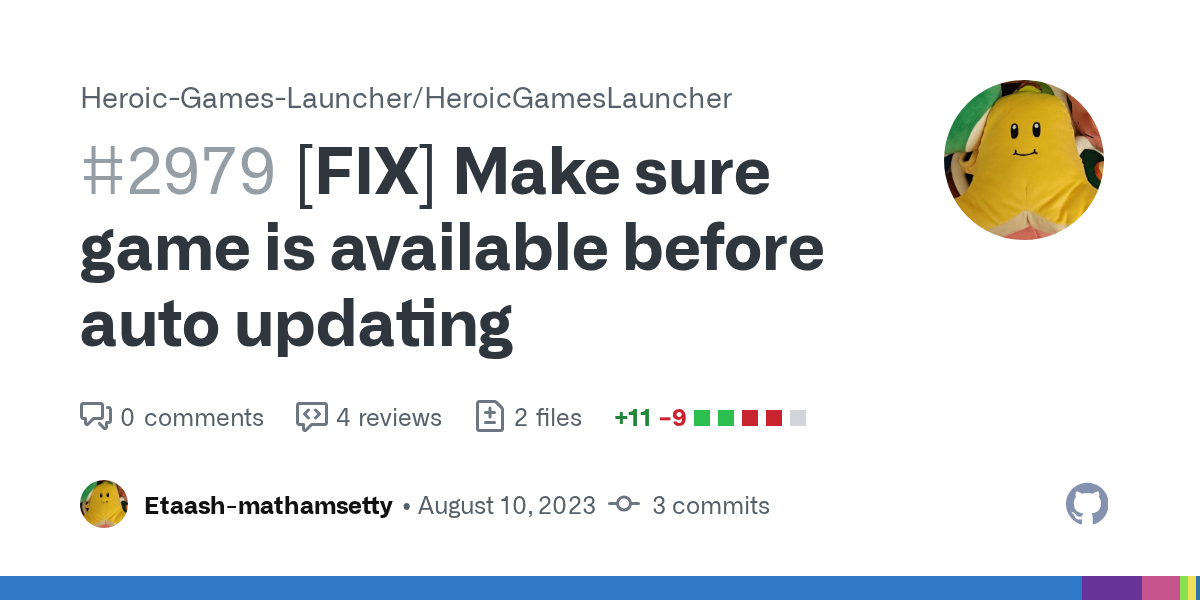The height and width of the screenshot is (600, 1200).
Task: Click the code review icon
Action: pyautogui.click(x=312, y=416)
